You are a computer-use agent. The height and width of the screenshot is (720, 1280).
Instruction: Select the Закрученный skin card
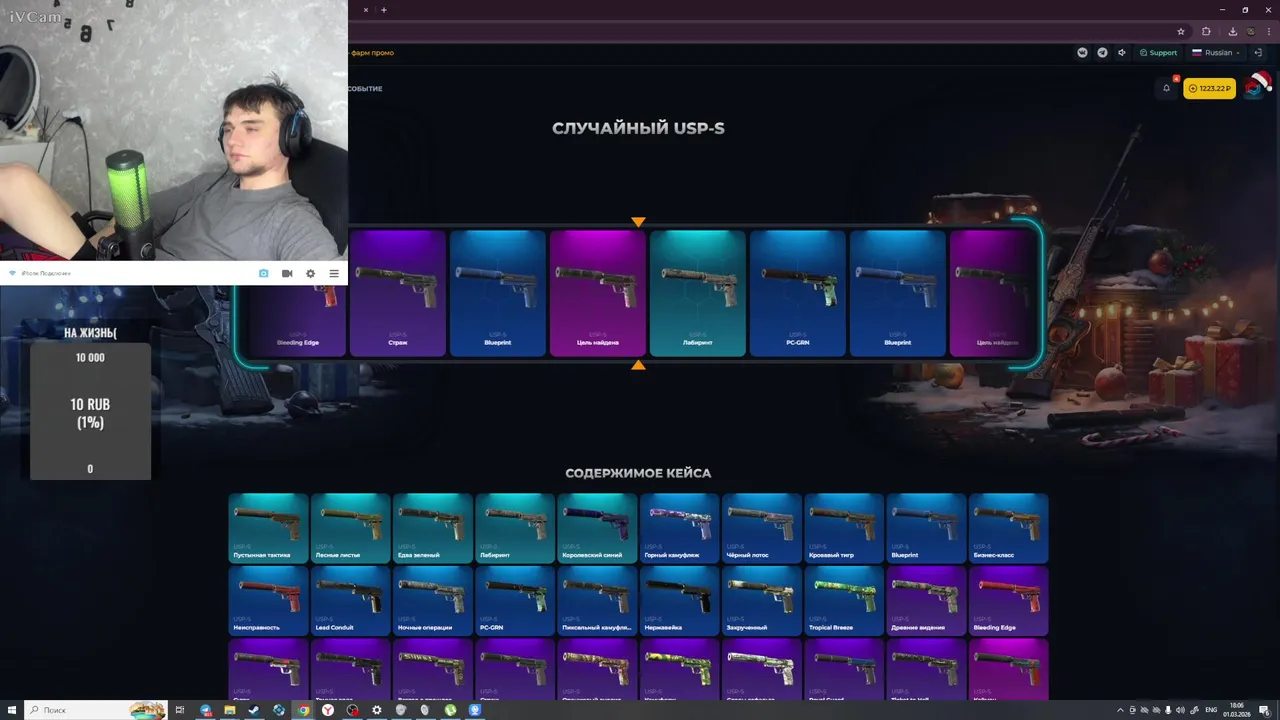[x=762, y=601]
